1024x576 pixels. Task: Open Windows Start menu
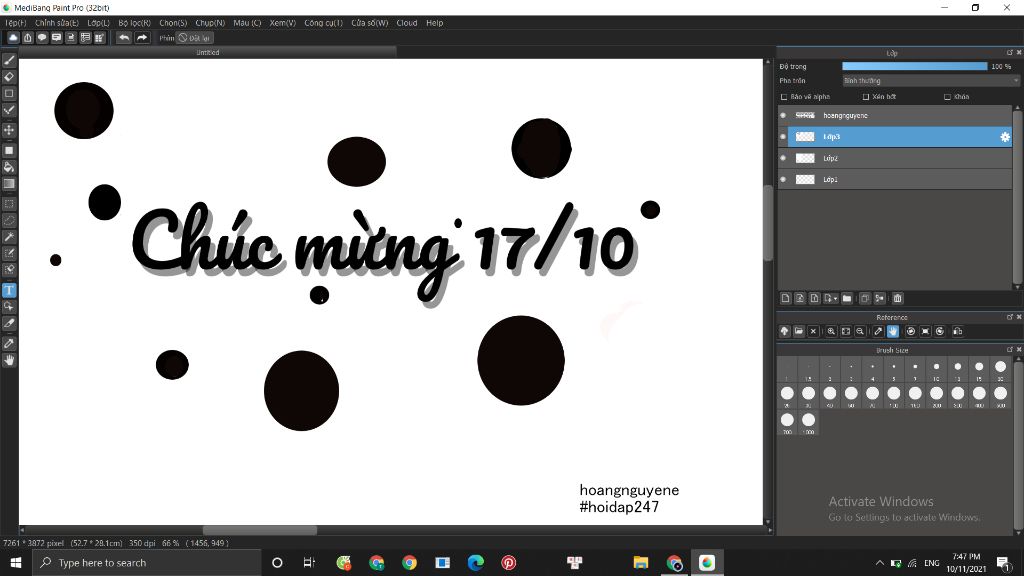(x=16, y=562)
